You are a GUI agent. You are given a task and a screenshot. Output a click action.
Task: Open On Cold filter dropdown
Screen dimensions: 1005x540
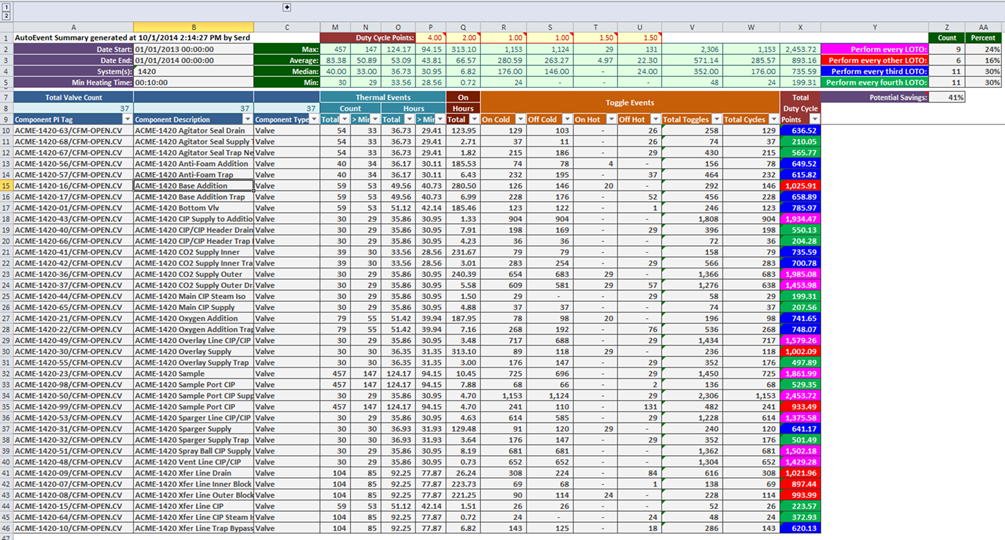(520, 119)
